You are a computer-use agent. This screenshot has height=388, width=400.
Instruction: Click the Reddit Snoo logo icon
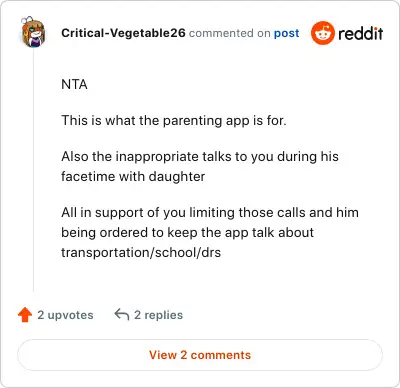pos(322,33)
